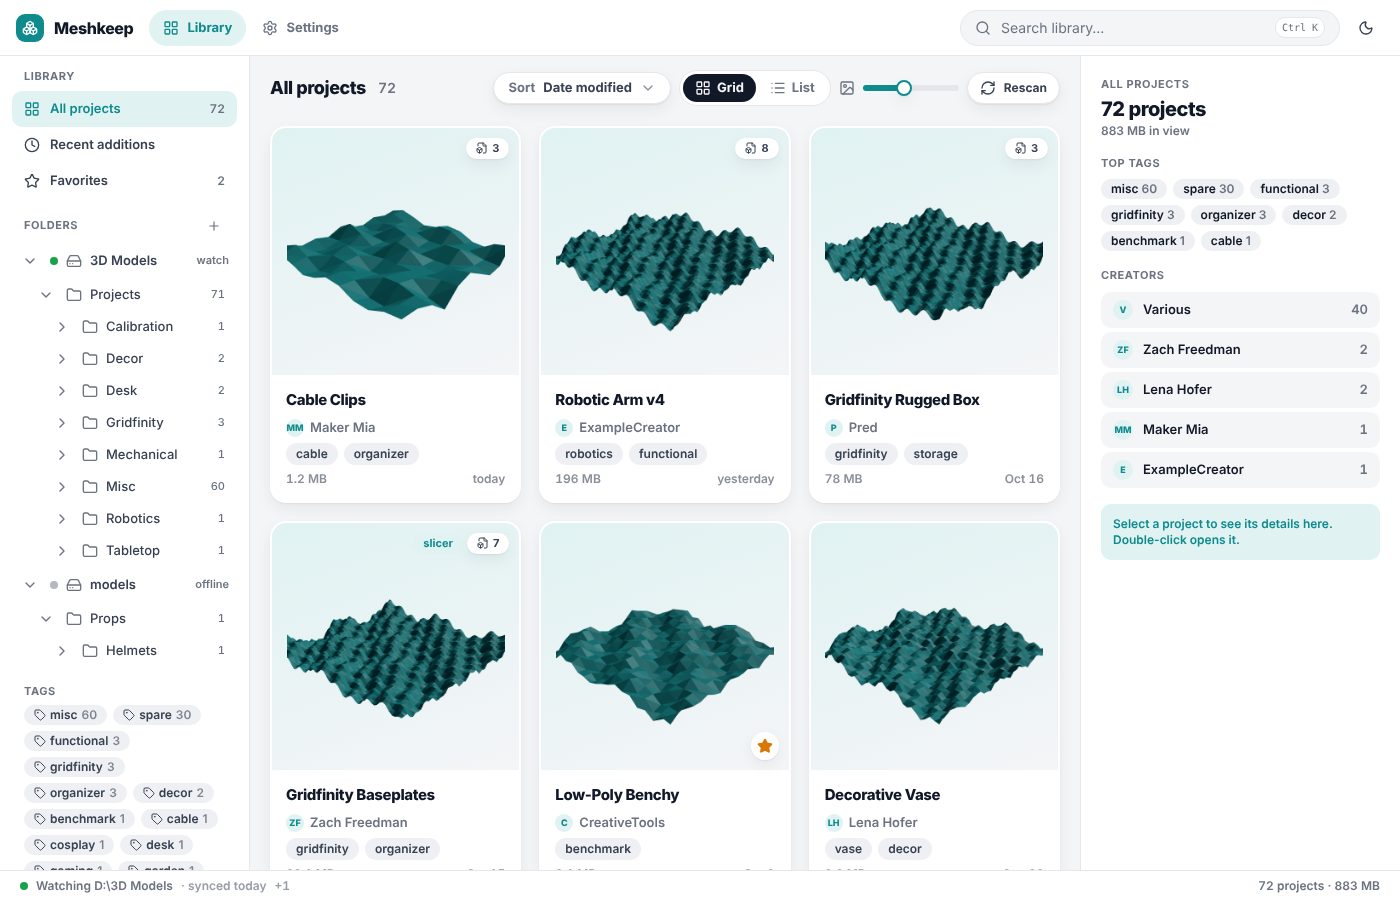Toggle the decor 2 sidebar tag filter
1400x900 pixels.
pyautogui.click(x=173, y=793)
